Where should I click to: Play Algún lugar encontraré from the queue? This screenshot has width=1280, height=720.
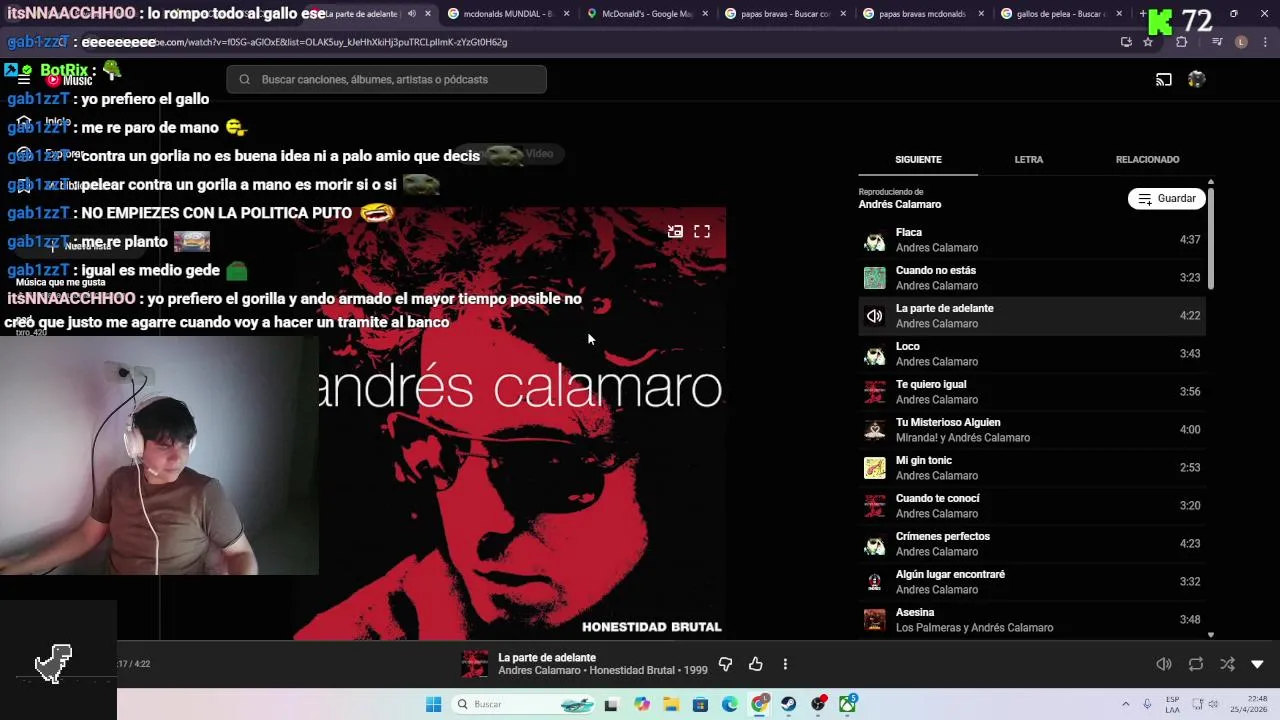pyautogui.click(x=1031, y=582)
